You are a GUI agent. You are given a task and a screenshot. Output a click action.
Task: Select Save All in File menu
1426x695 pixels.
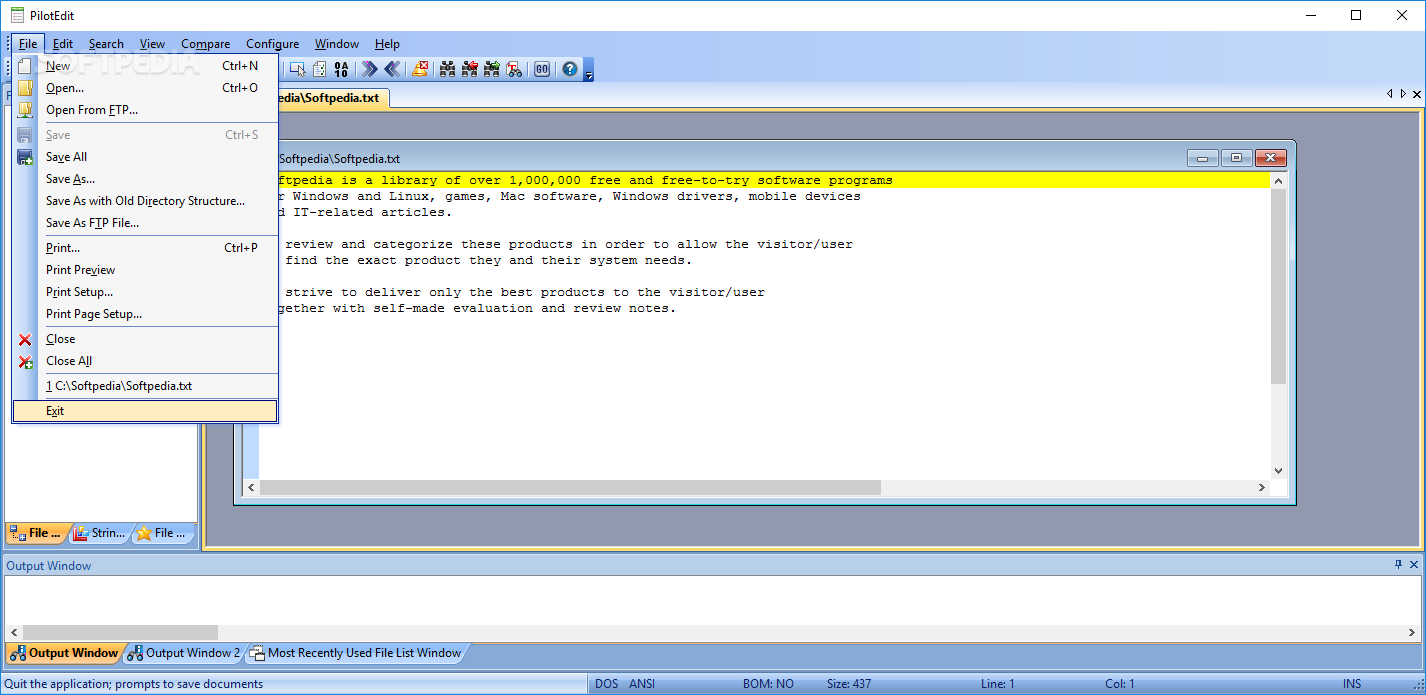[145, 157]
